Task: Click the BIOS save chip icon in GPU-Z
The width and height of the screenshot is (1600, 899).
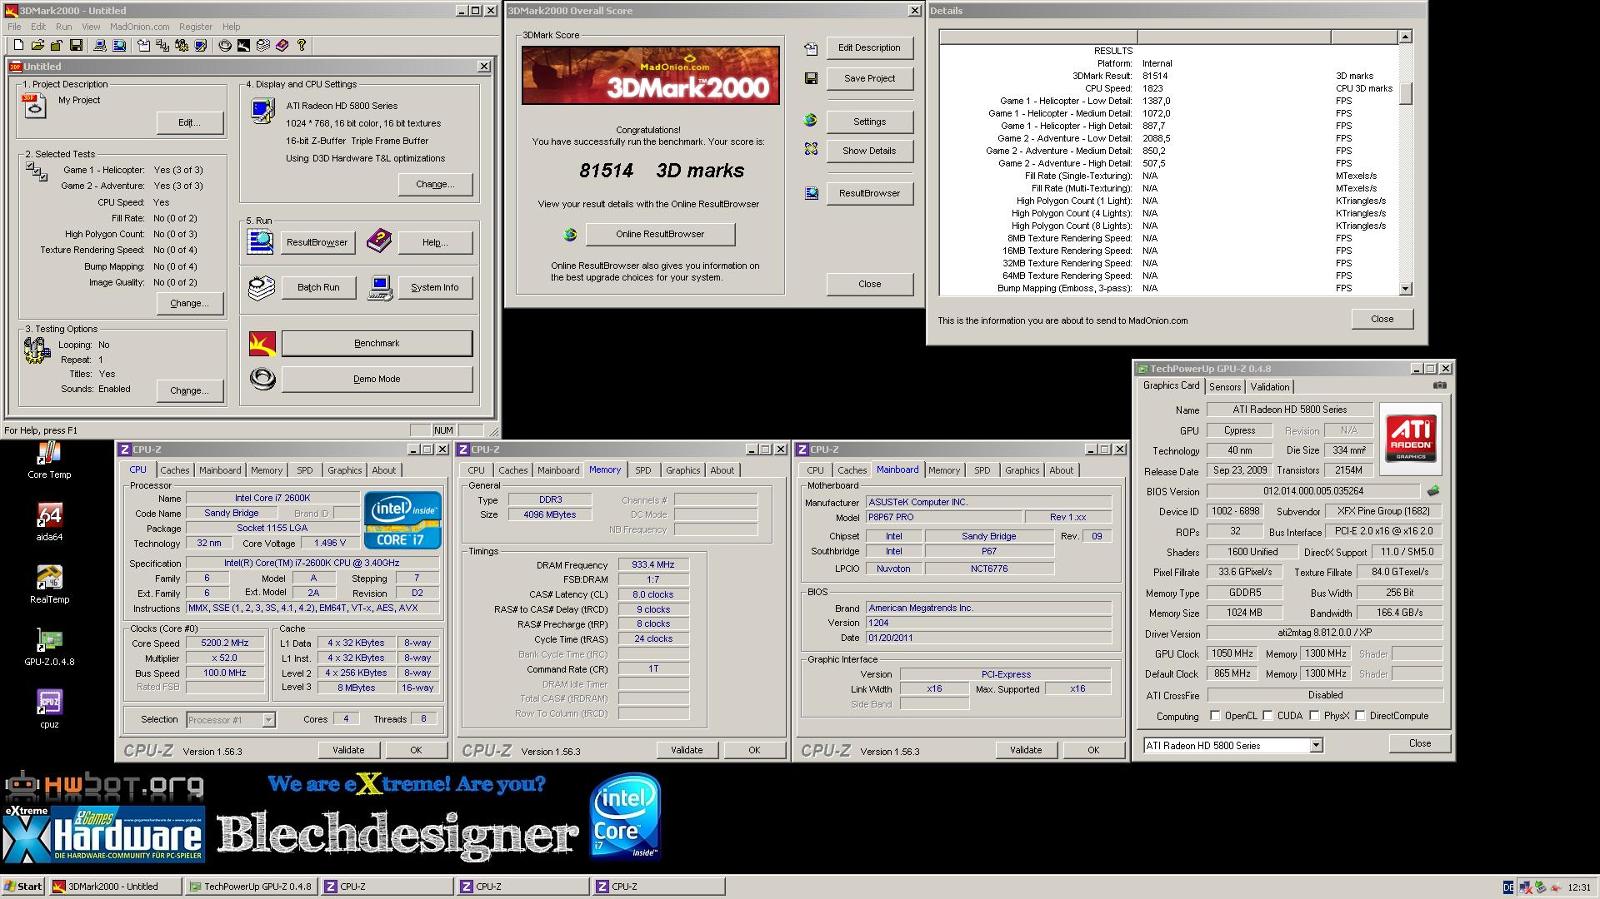Action: click(x=1433, y=491)
